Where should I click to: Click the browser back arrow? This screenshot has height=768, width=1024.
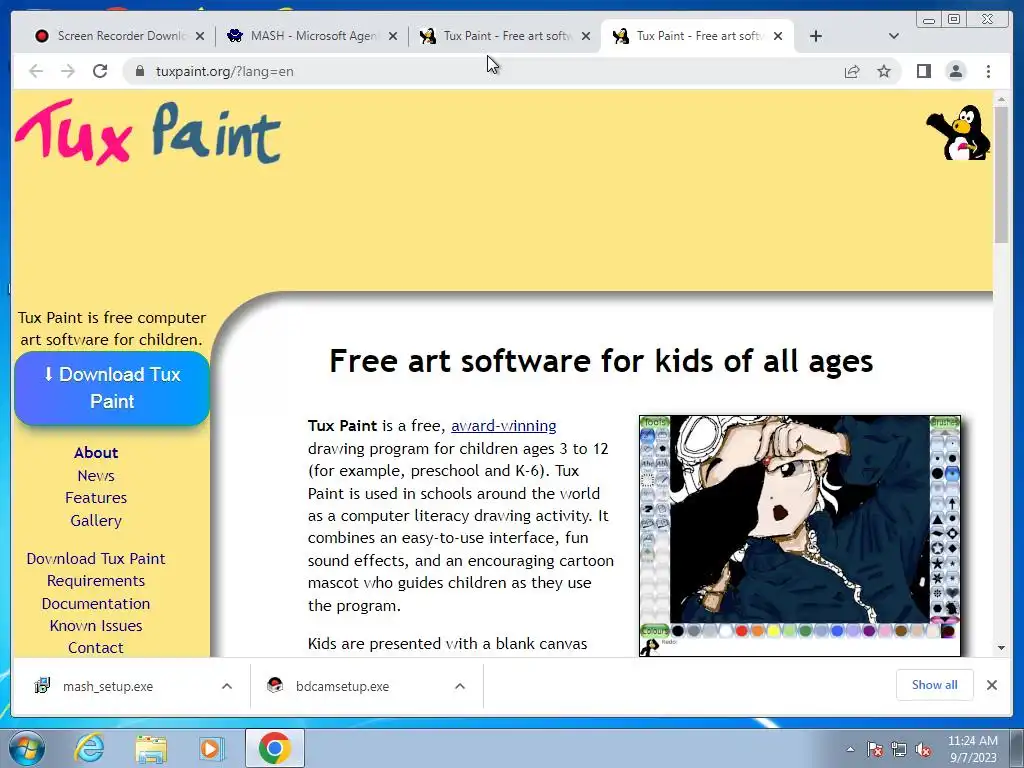coord(36,71)
